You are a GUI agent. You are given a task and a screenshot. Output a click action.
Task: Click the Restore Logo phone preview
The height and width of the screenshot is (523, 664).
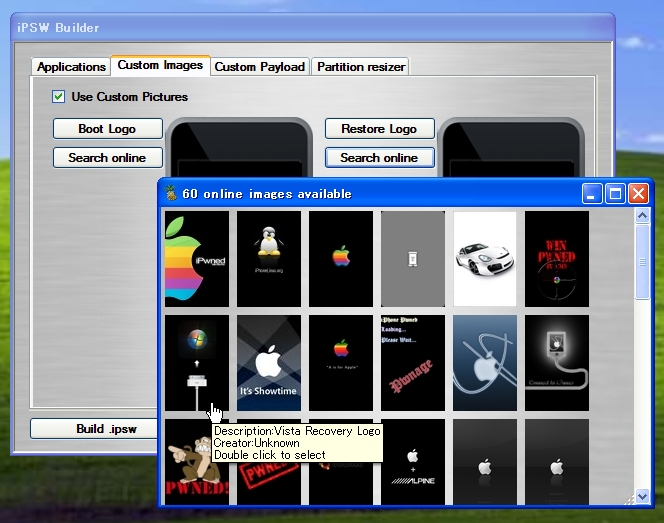pos(512,147)
